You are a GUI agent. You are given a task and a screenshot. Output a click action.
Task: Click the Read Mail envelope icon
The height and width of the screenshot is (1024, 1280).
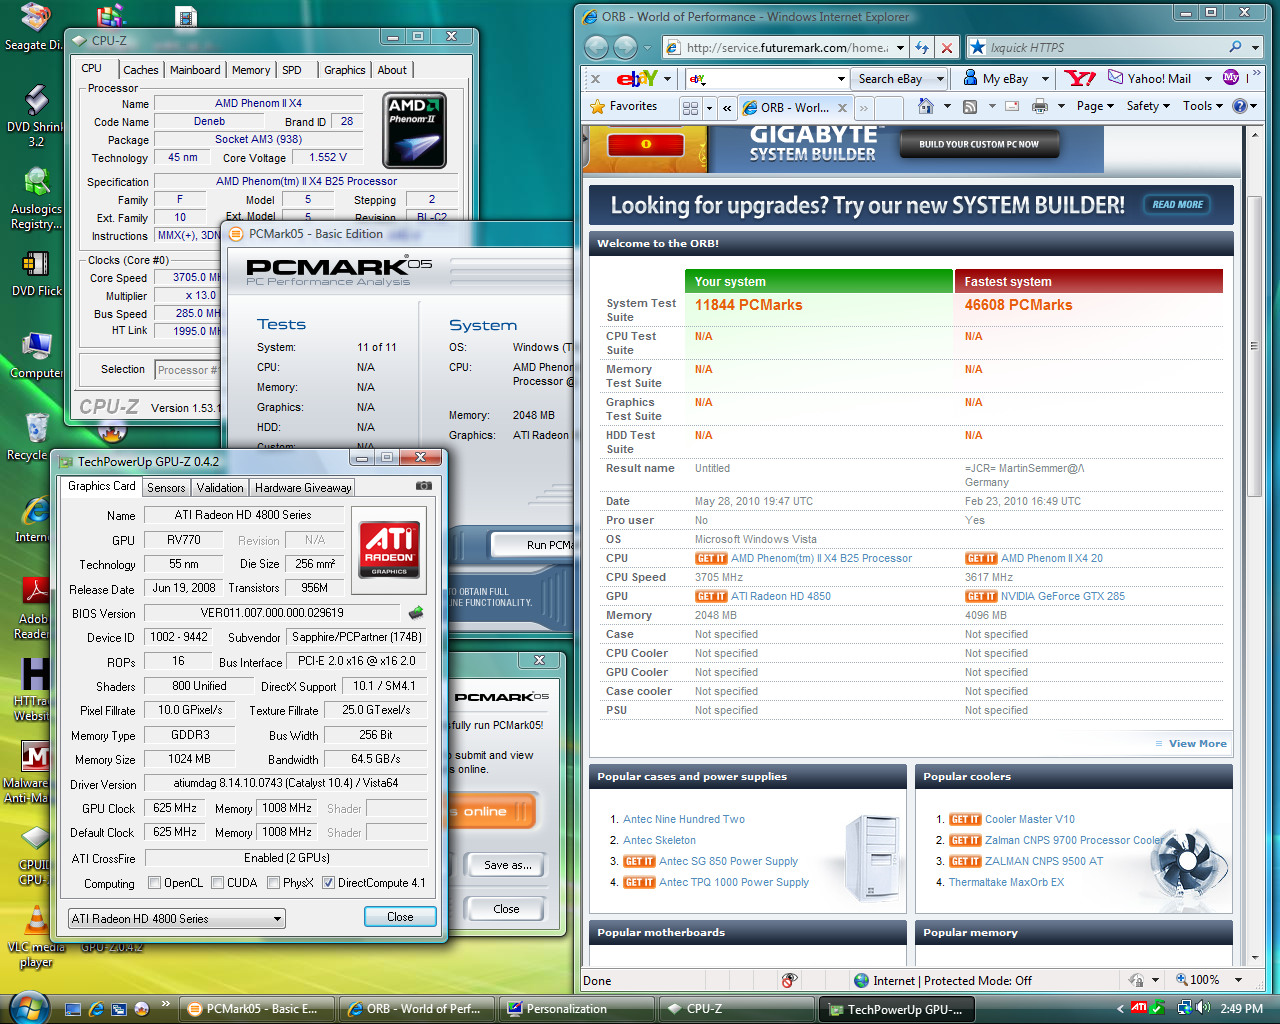1012,106
